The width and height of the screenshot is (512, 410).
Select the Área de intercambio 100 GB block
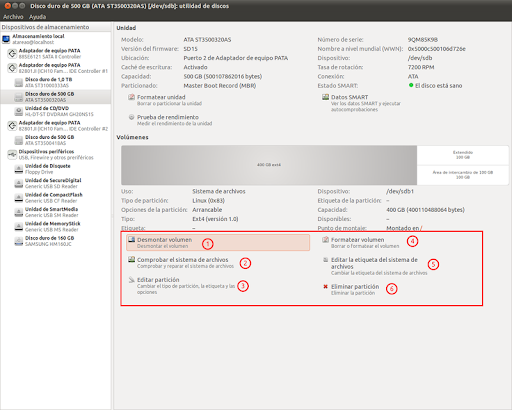pyautogui.click(x=463, y=175)
